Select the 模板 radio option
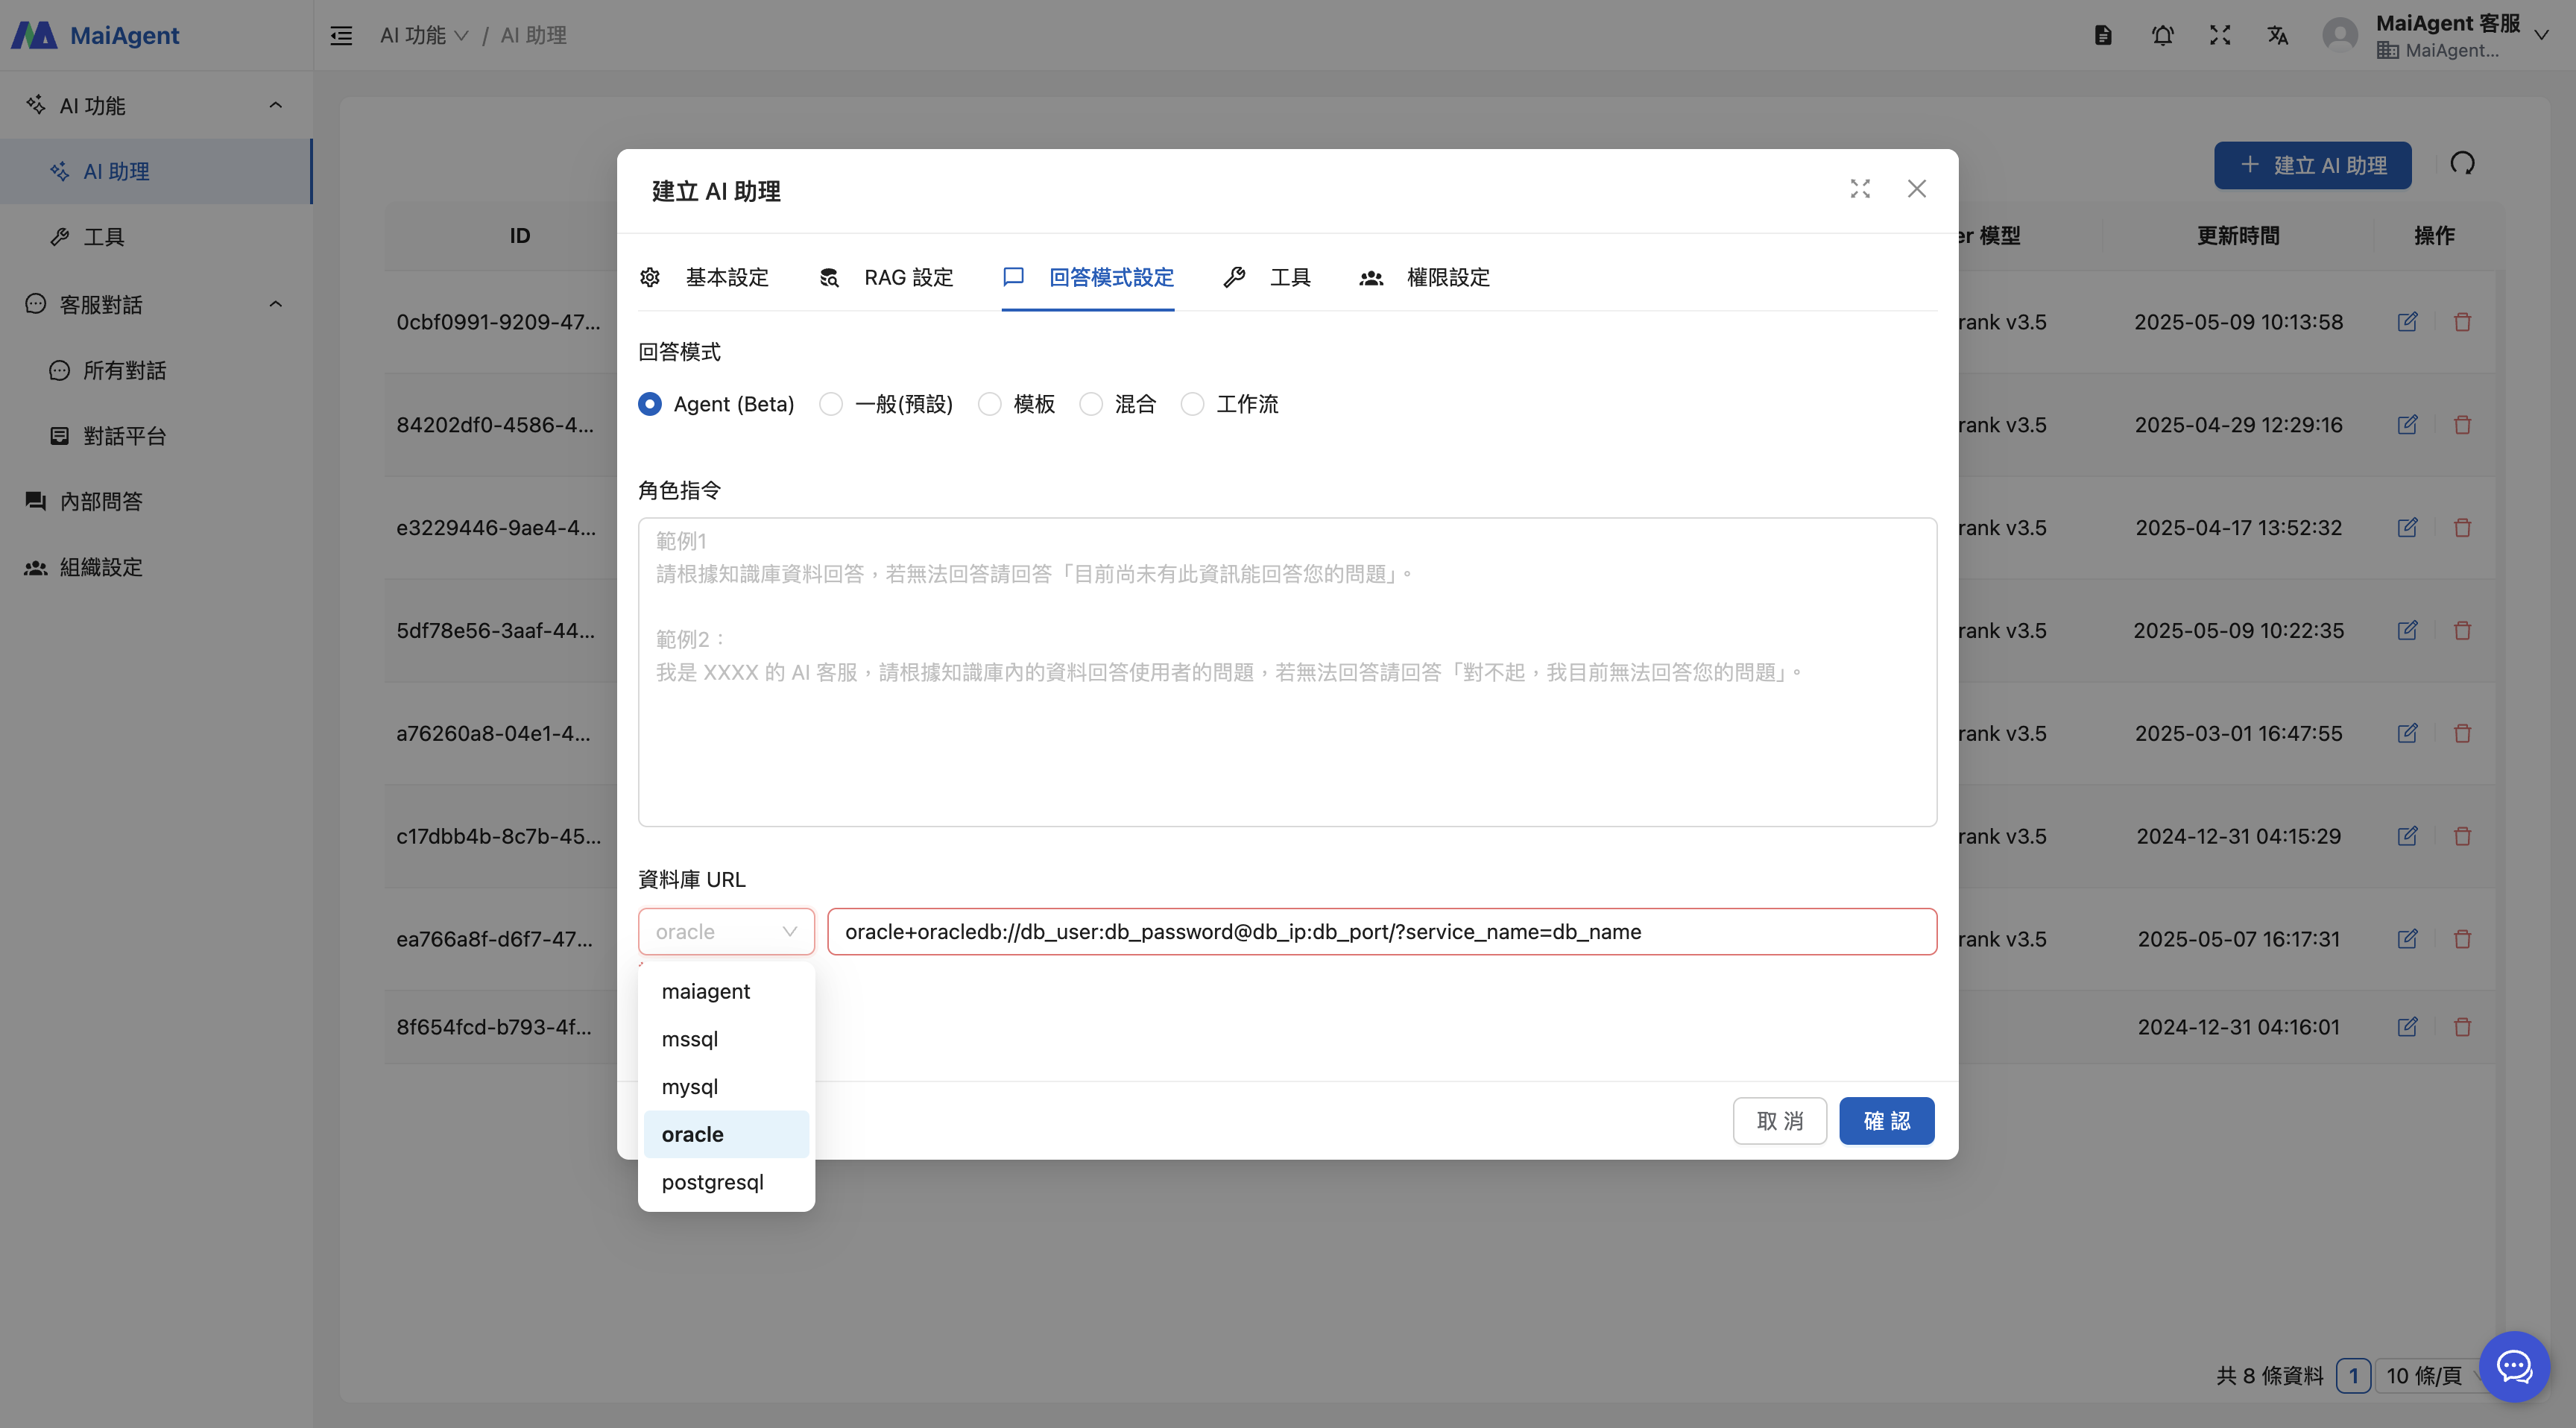This screenshot has height=1428, width=2576. click(989, 404)
